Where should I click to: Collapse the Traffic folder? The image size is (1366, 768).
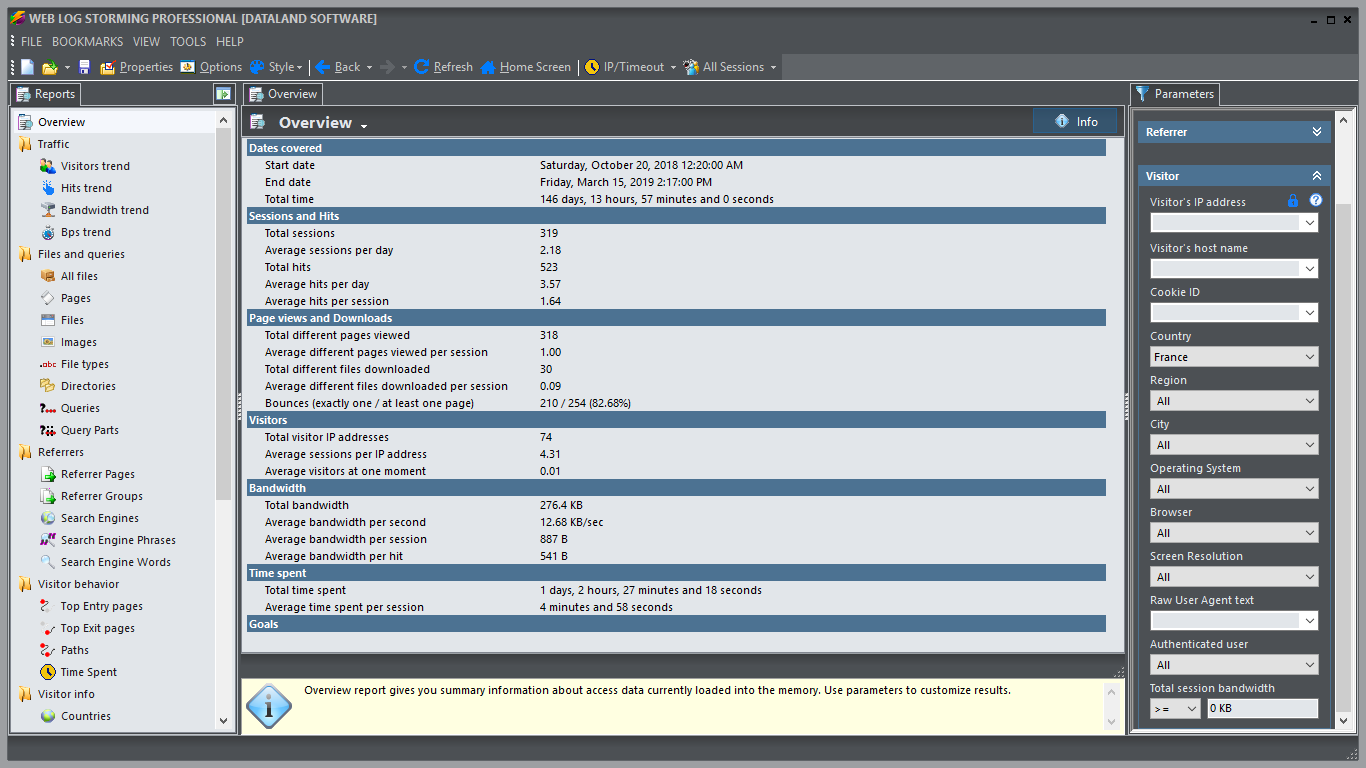[x=25, y=144]
